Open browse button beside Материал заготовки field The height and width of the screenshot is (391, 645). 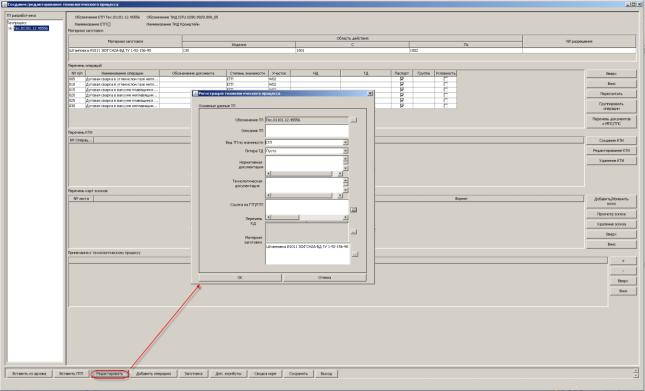355,254
